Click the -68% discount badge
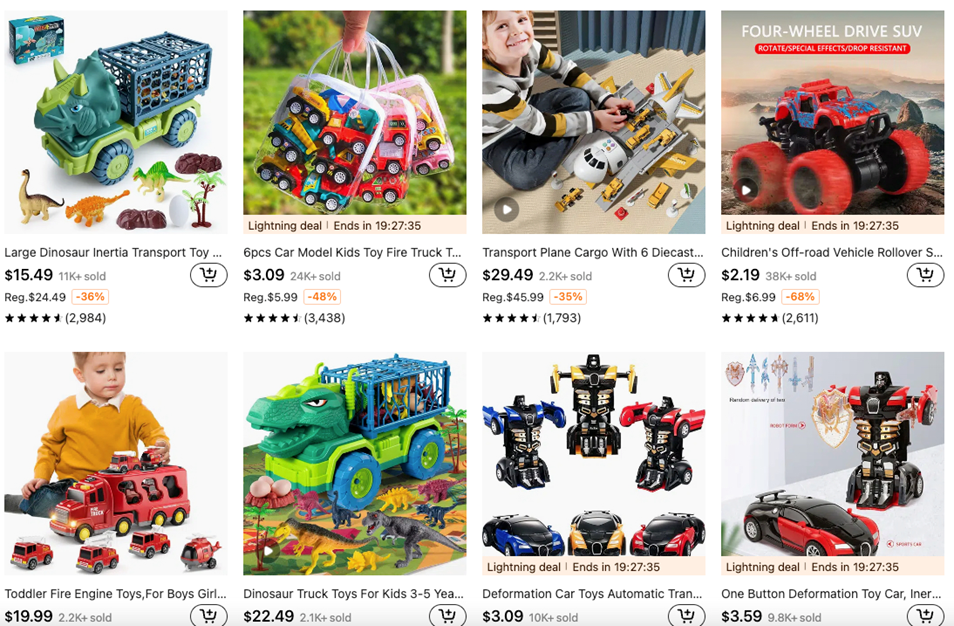 point(800,297)
